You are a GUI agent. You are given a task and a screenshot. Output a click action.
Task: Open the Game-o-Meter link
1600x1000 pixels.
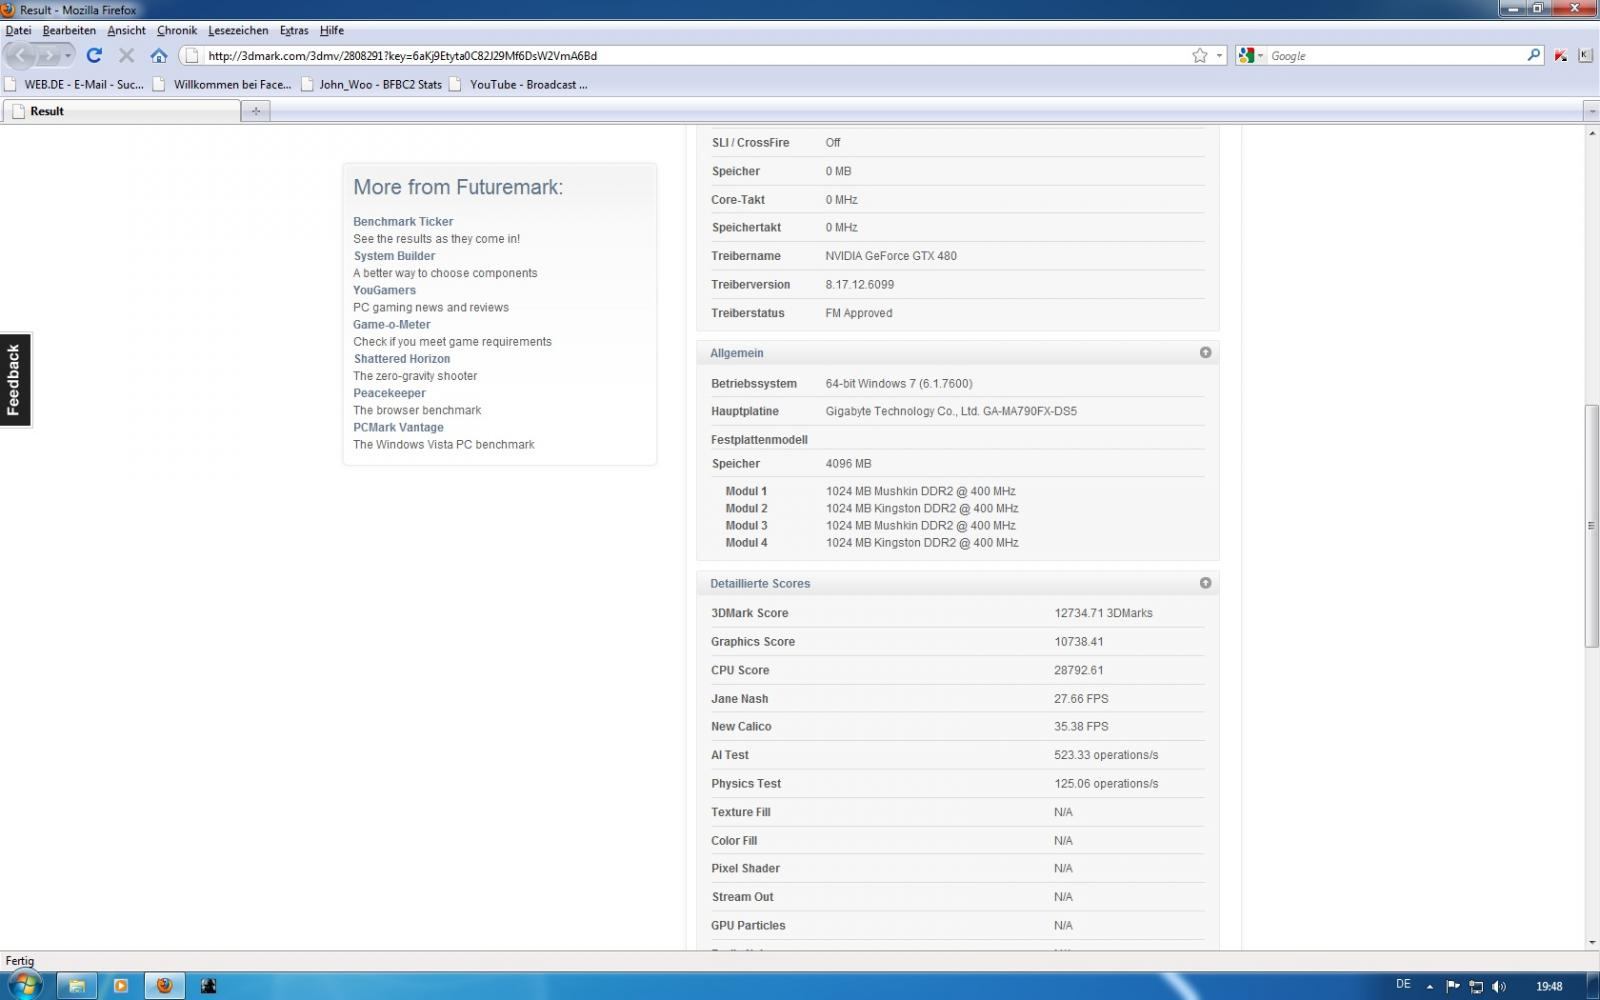392,325
